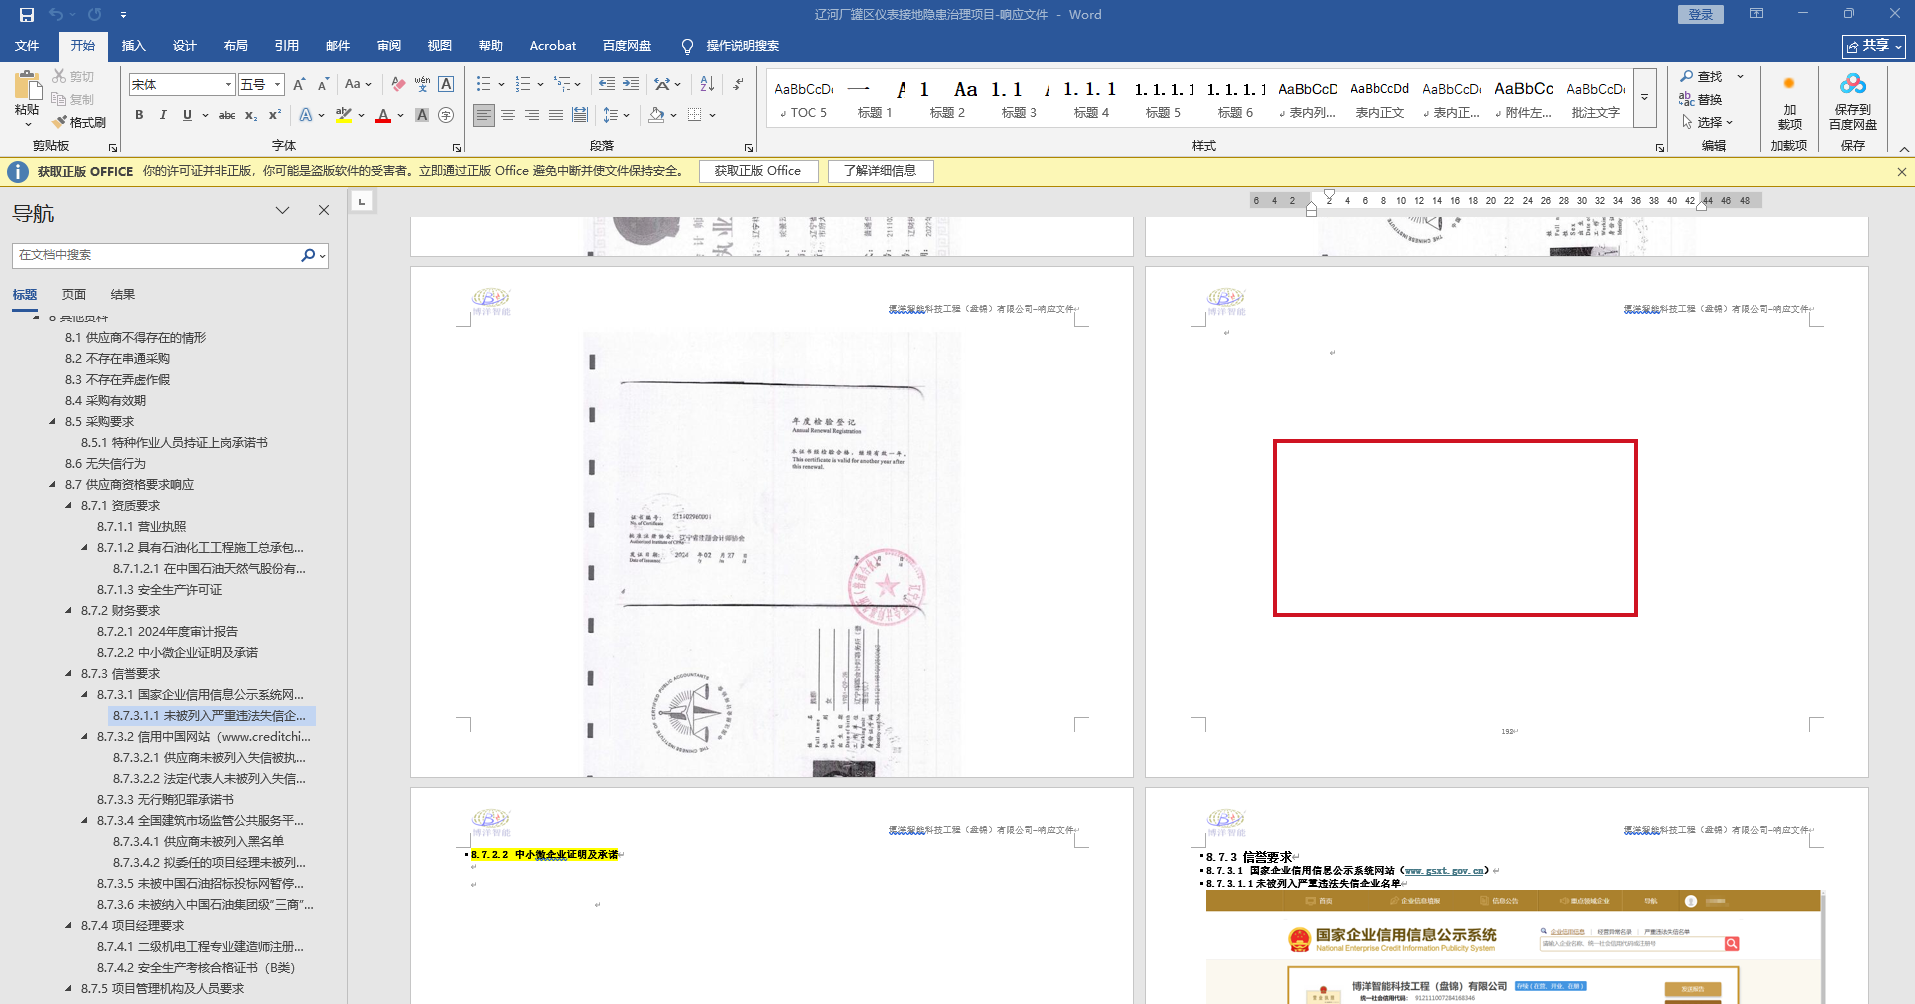
Task: Open the phonetic guide (wén) tool
Action: click(422, 85)
